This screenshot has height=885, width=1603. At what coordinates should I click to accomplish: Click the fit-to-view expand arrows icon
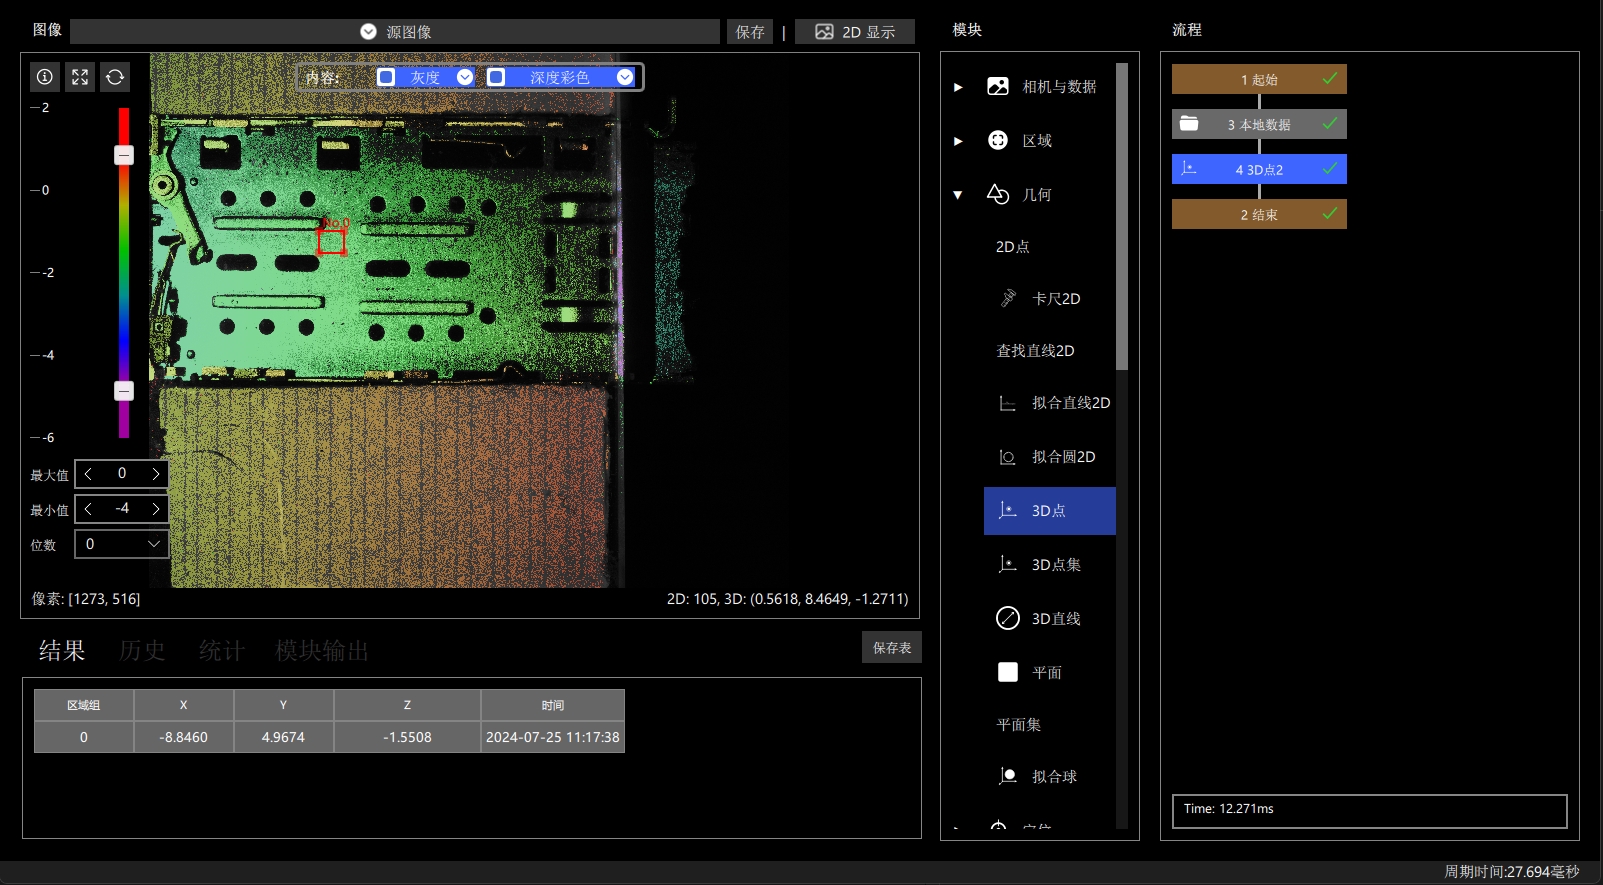click(x=80, y=77)
